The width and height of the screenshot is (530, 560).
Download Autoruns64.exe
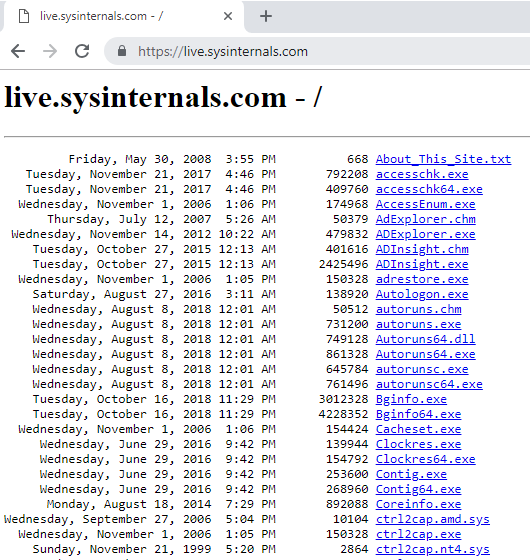pos(425,354)
